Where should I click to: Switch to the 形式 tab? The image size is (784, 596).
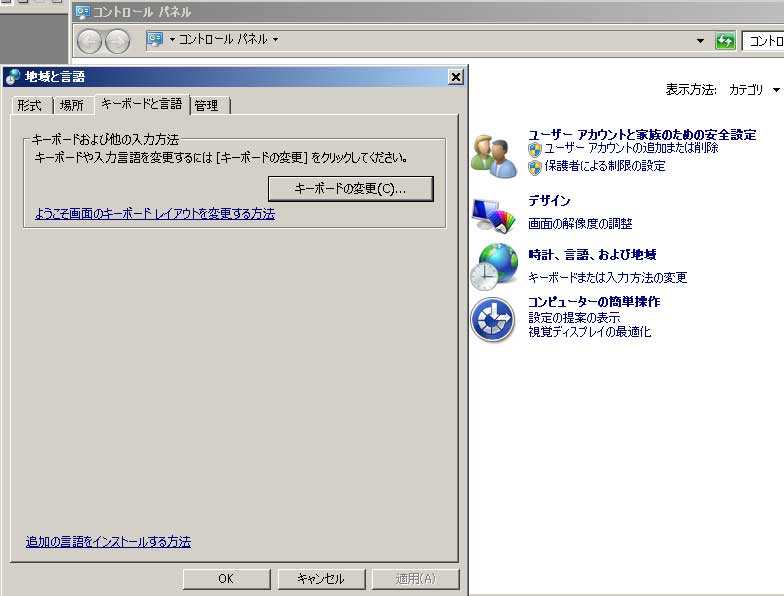click(29, 105)
